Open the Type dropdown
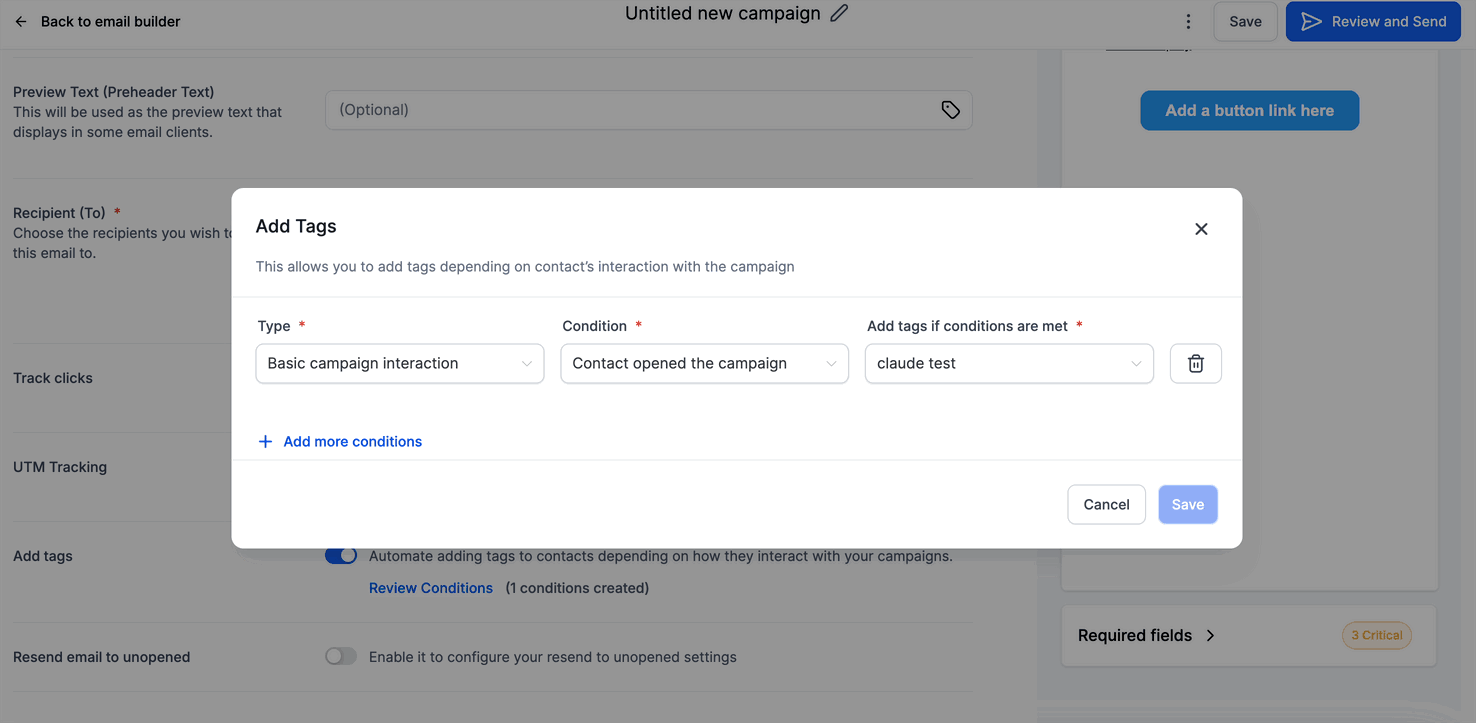Viewport: 1476px width, 723px height. (399, 364)
